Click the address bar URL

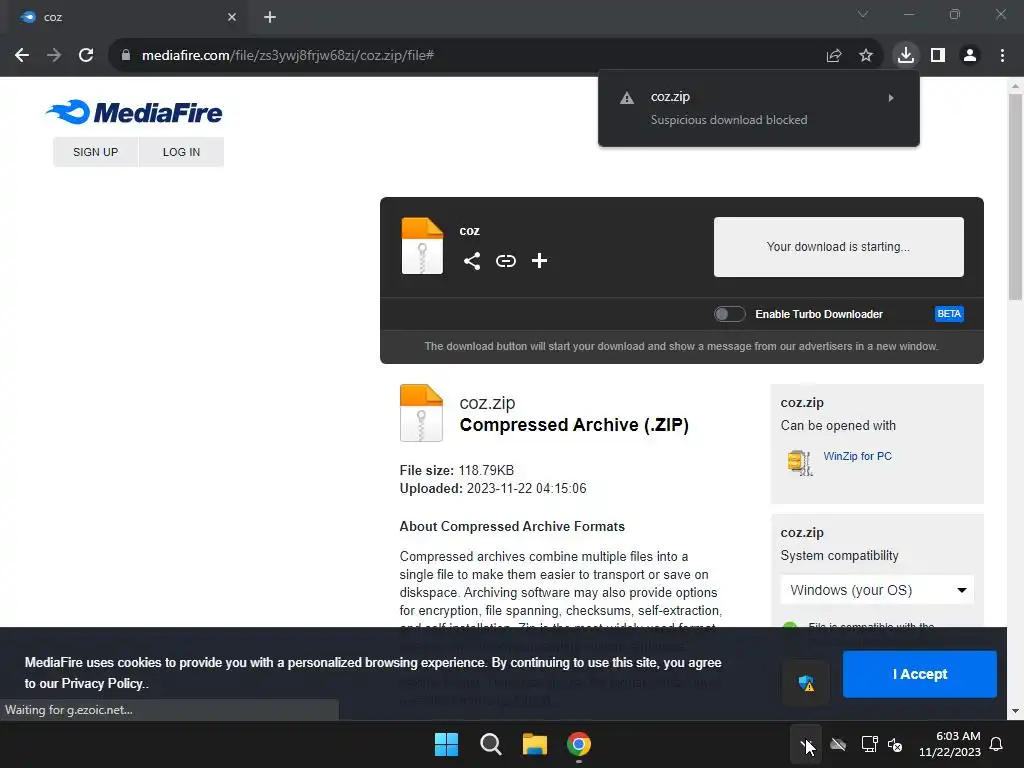pos(287,56)
